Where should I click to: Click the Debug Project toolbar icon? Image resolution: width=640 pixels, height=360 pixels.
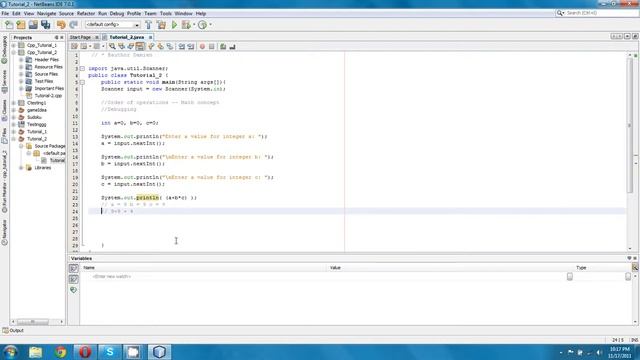[186, 25]
